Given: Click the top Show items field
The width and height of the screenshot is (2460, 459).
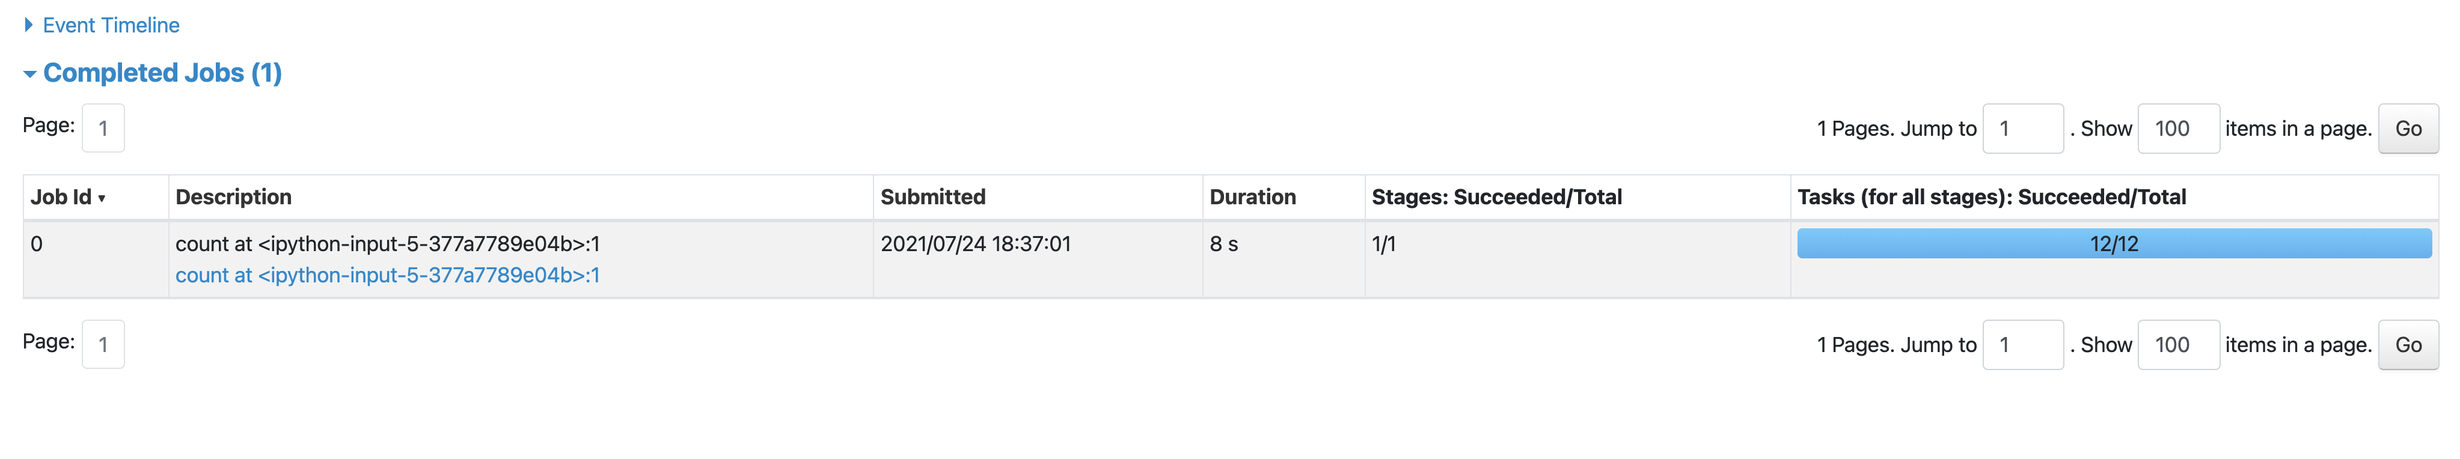Looking at the screenshot, I should click(2177, 129).
